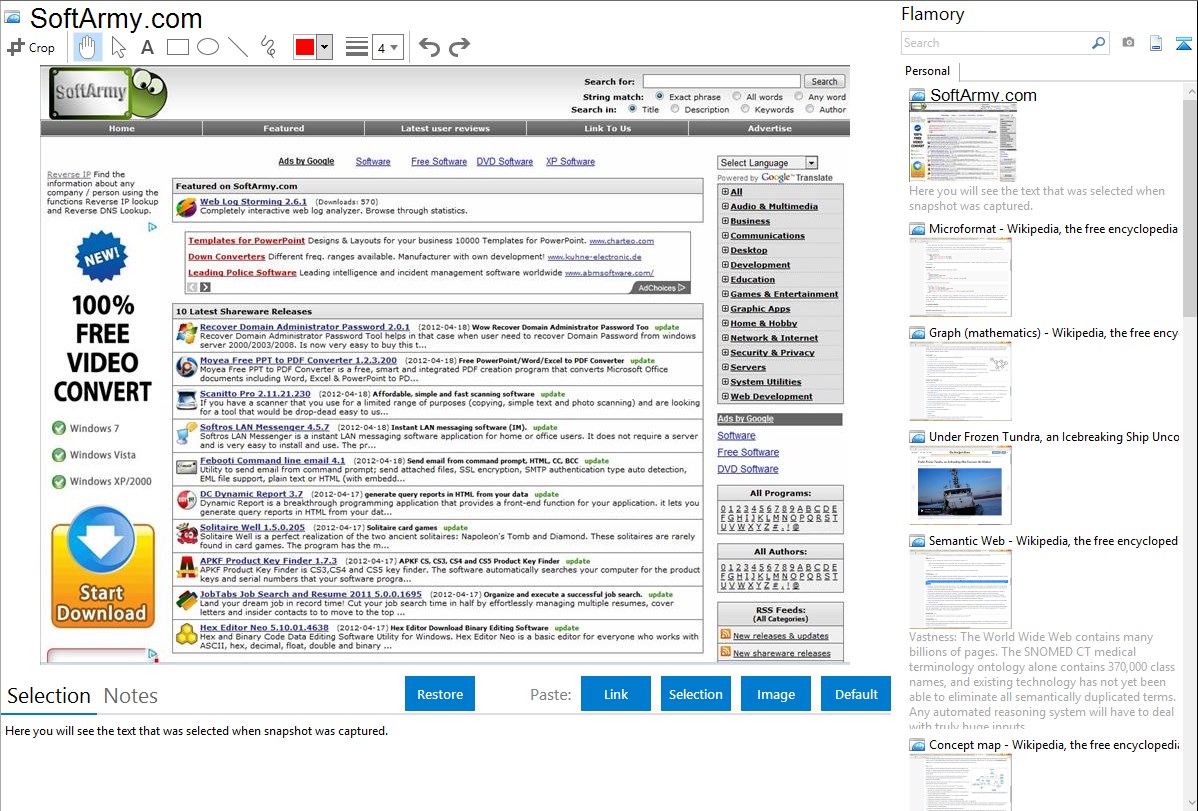Viewport: 1198px width, 811px height.
Task: Go to the Home menu item
Action: [x=121, y=128]
